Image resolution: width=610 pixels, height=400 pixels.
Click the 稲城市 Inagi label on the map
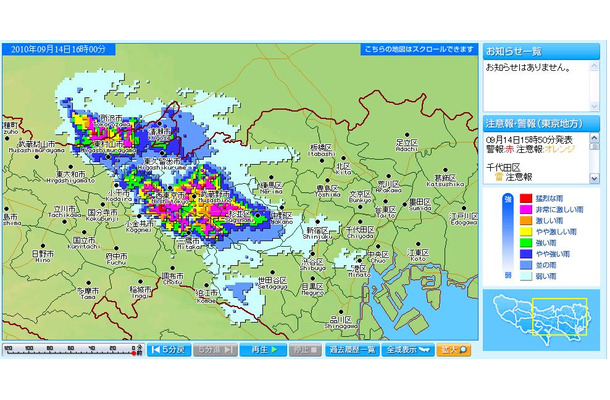point(140,292)
